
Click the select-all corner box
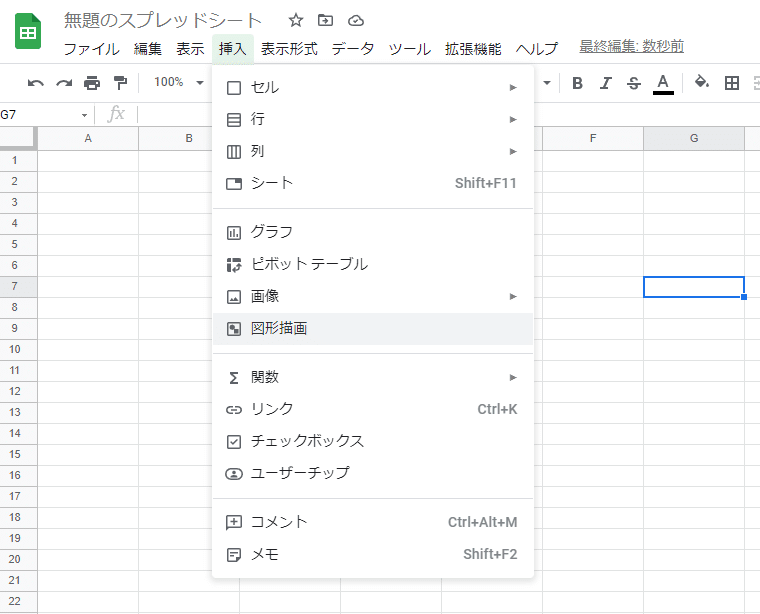point(18,138)
